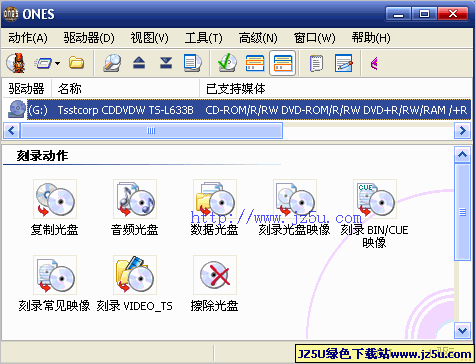Viewport: 476px width, 364px height.
Task: Click the first orange panel layout icon
Action: (x=255, y=63)
